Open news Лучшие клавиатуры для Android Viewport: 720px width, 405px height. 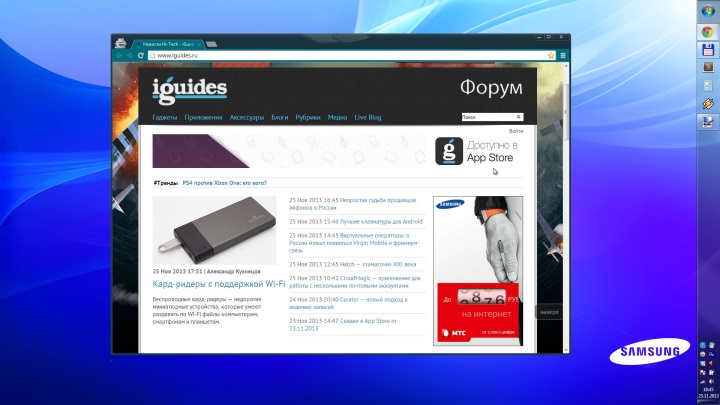point(381,222)
